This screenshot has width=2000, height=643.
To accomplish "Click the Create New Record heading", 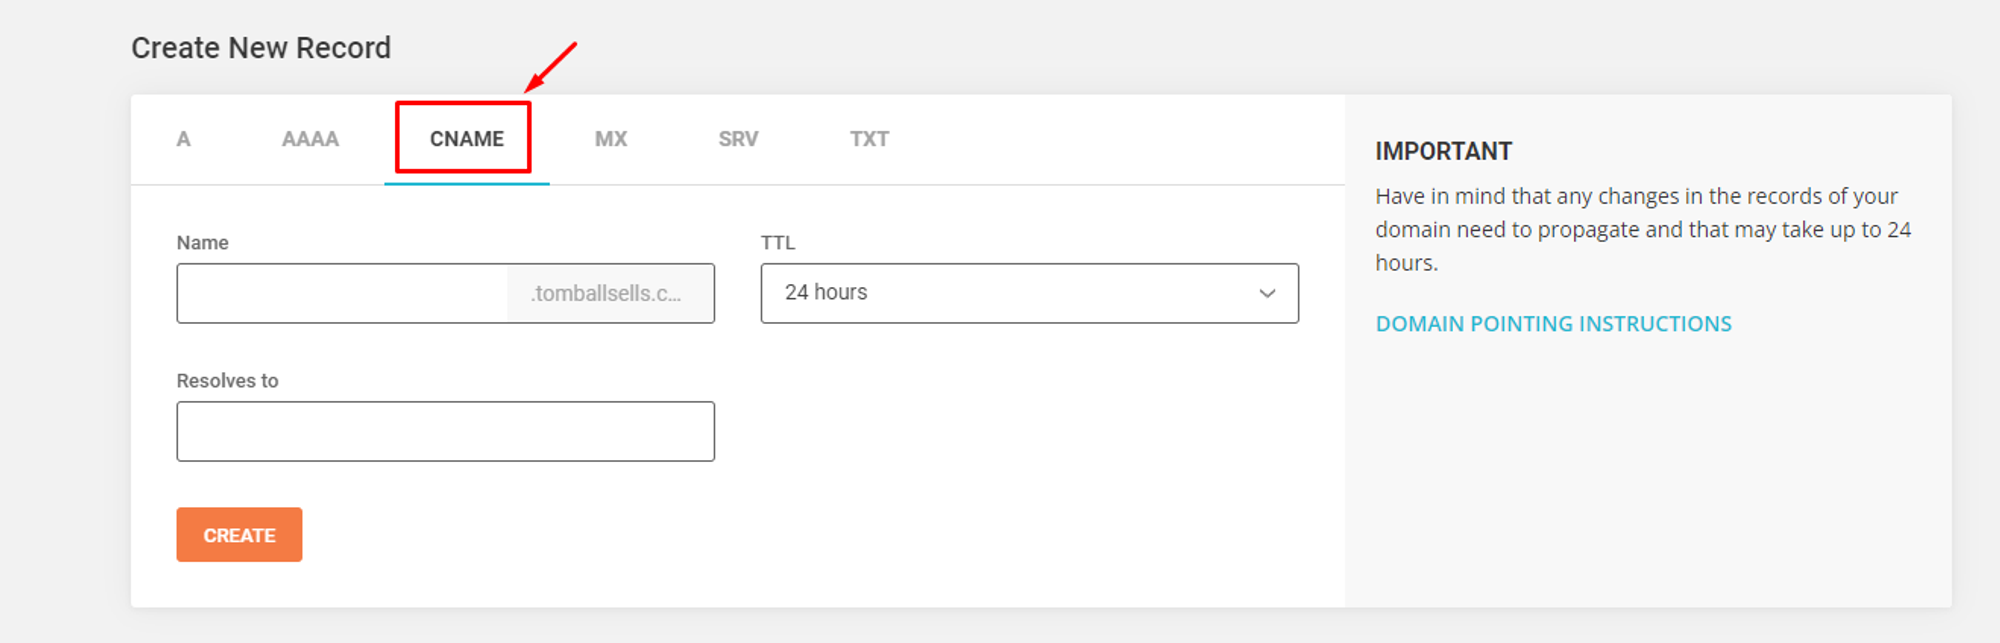I will point(261,48).
